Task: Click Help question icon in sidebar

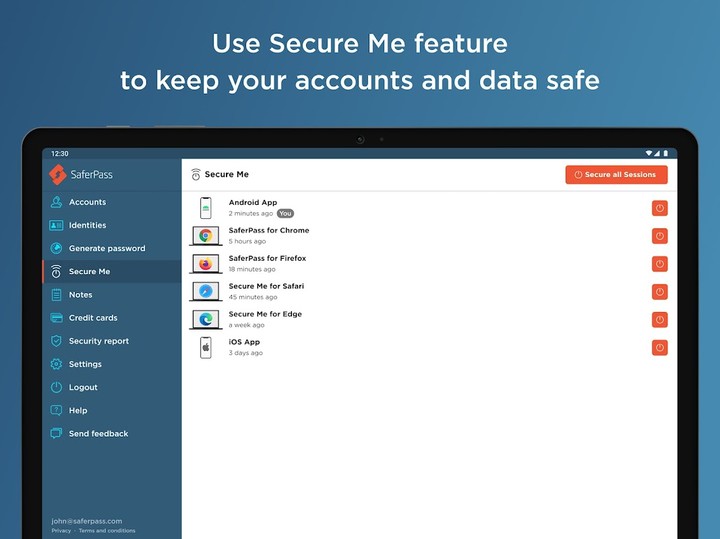Action: pyautogui.click(x=56, y=410)
